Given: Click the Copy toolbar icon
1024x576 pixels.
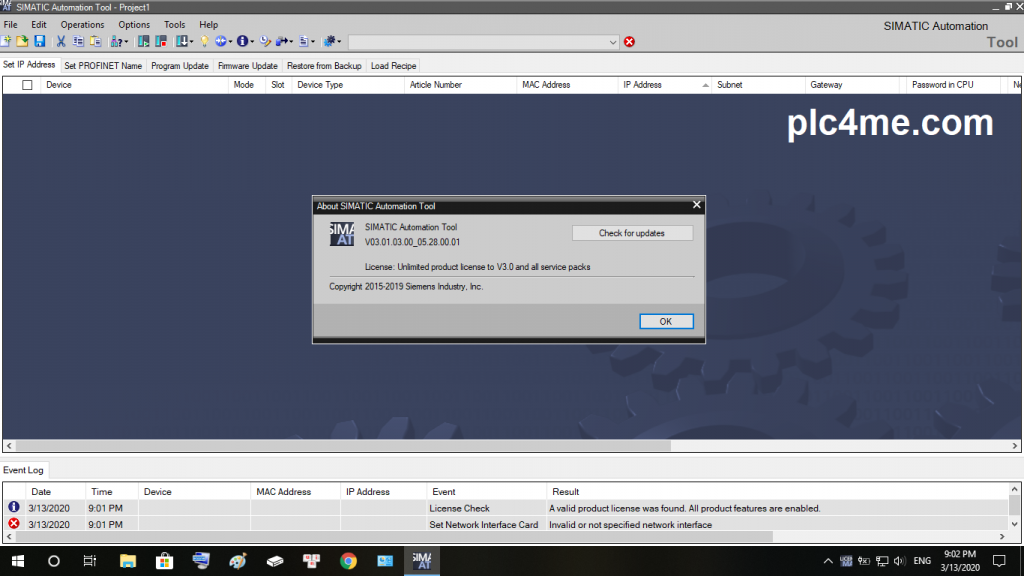Looking at the screenshot, I should (x=78, y=42).
